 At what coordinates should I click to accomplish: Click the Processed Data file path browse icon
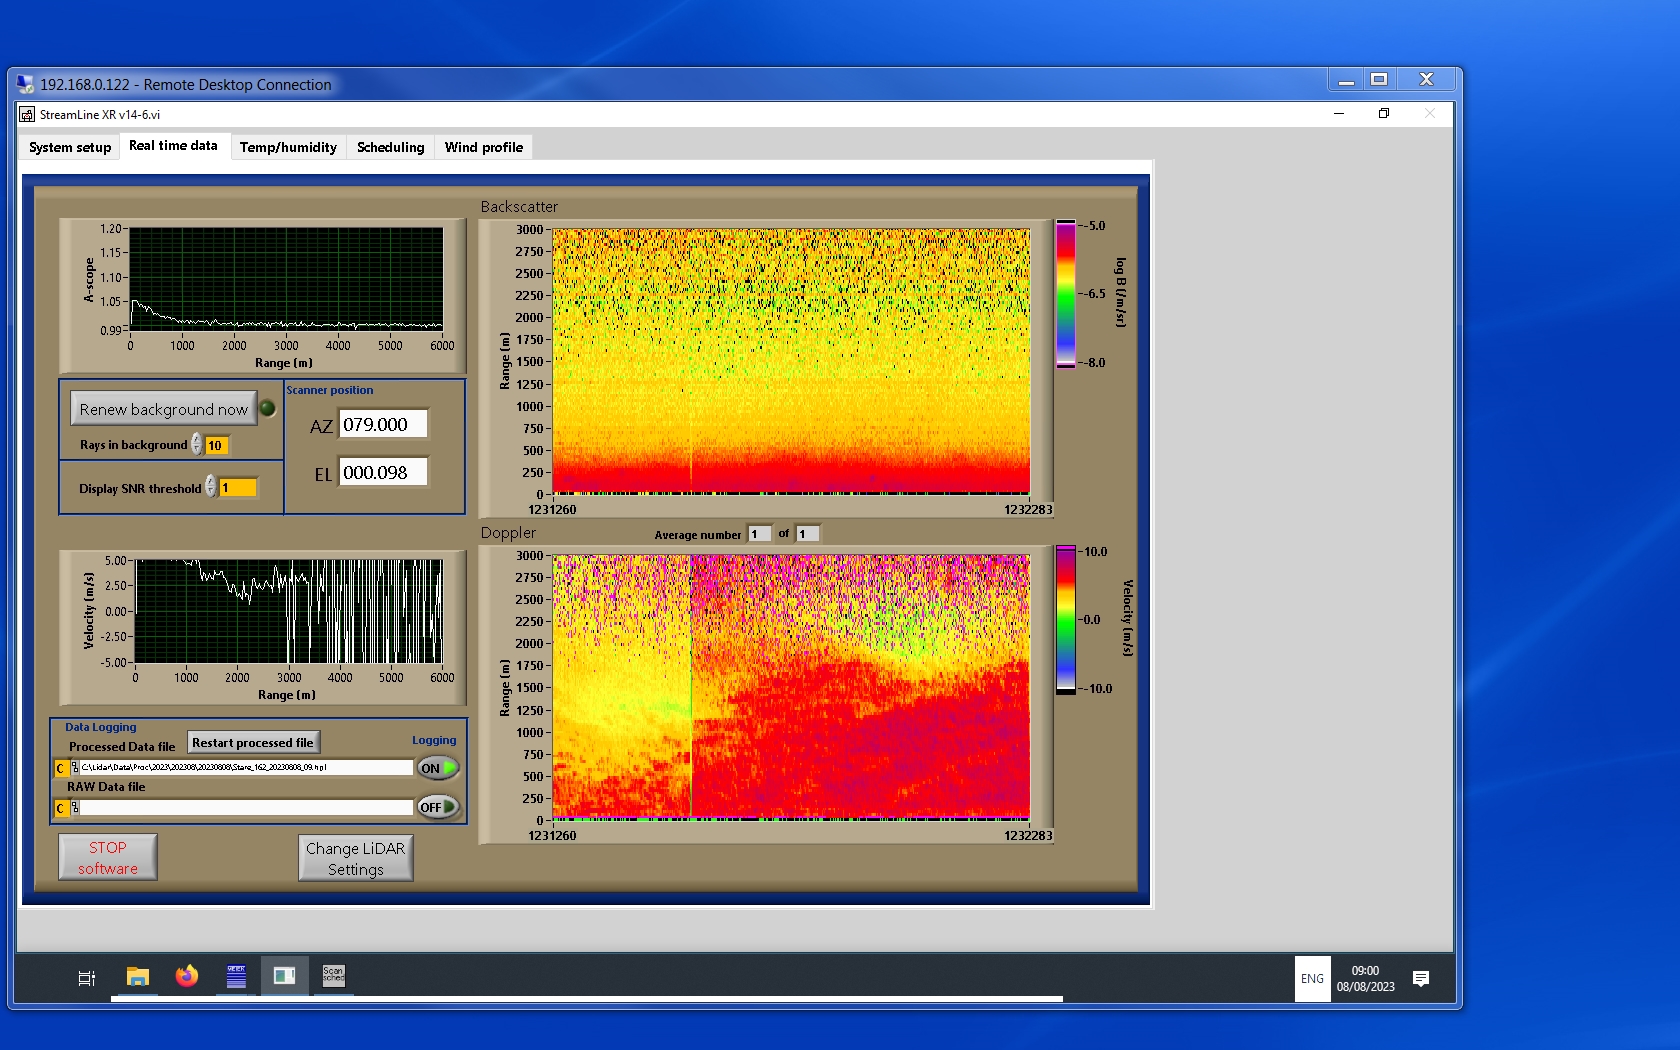(75, 768)
